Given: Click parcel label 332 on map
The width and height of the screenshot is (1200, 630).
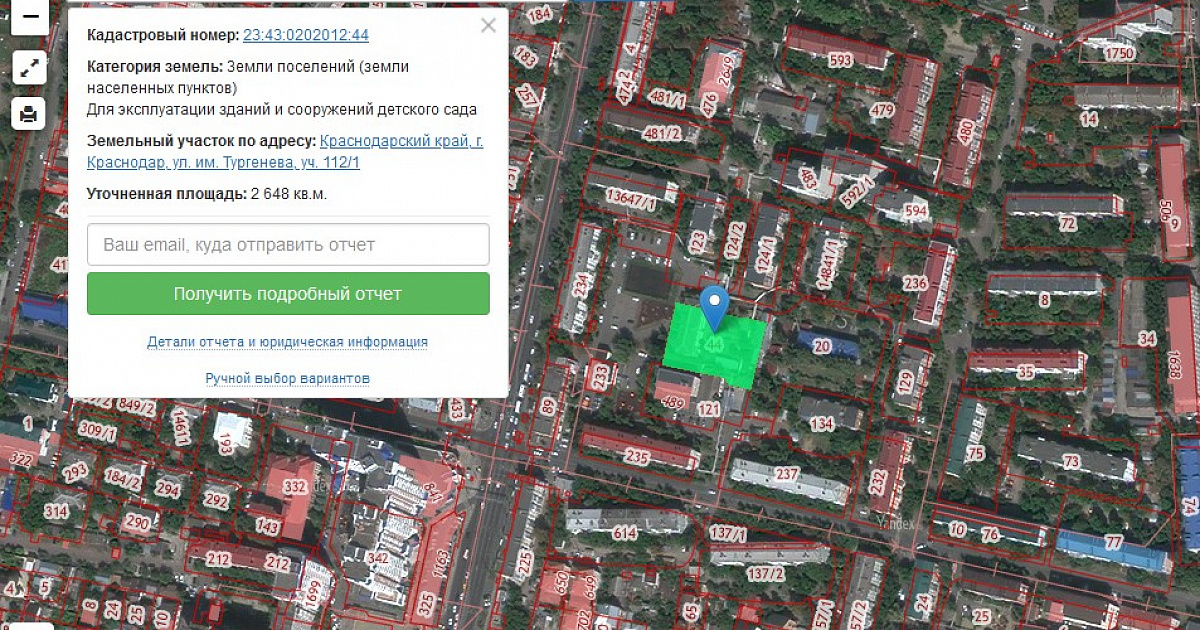Looking at the screenshot, I should point(294,486).
